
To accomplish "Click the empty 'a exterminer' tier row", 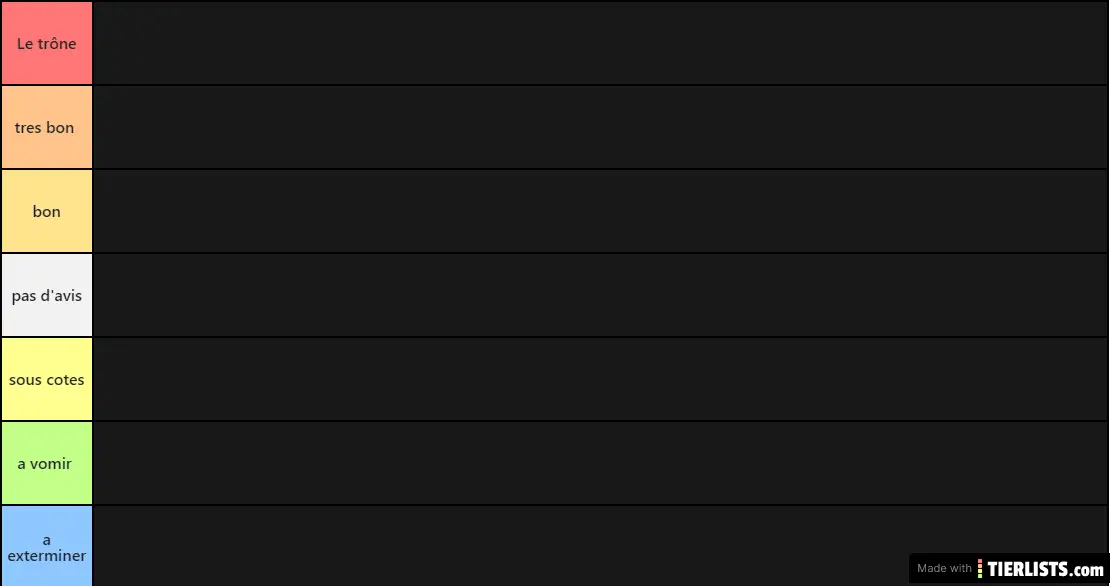I will (x=500, y=546).
